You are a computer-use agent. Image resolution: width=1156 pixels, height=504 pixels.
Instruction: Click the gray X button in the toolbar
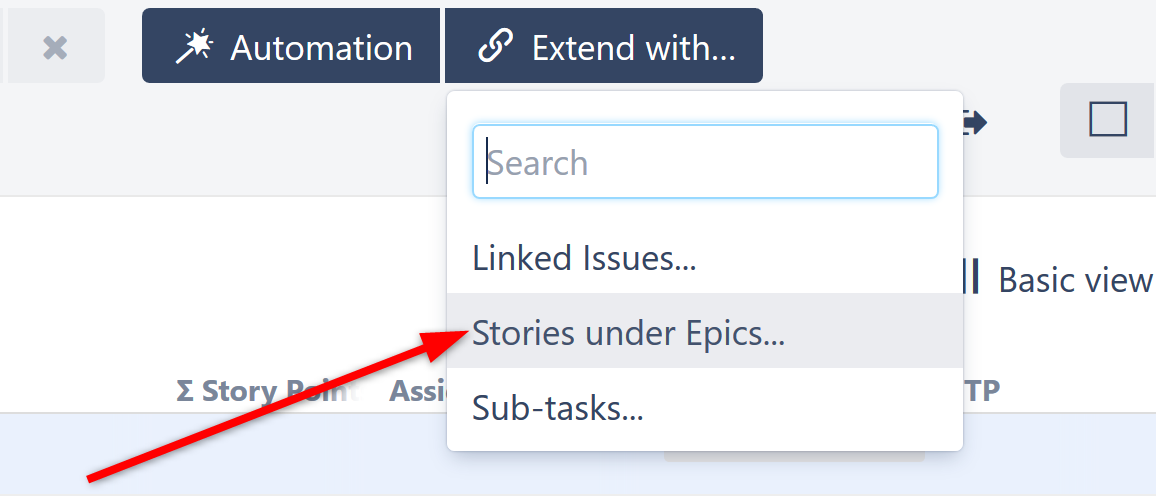55,47
